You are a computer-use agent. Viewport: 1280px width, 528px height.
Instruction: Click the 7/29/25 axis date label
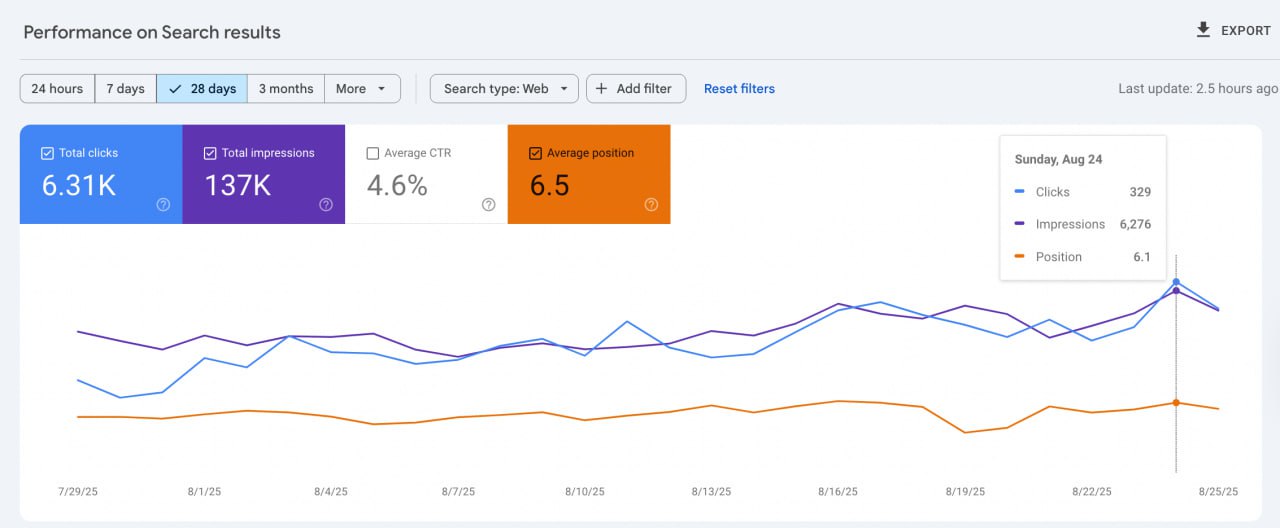[78, 492]
